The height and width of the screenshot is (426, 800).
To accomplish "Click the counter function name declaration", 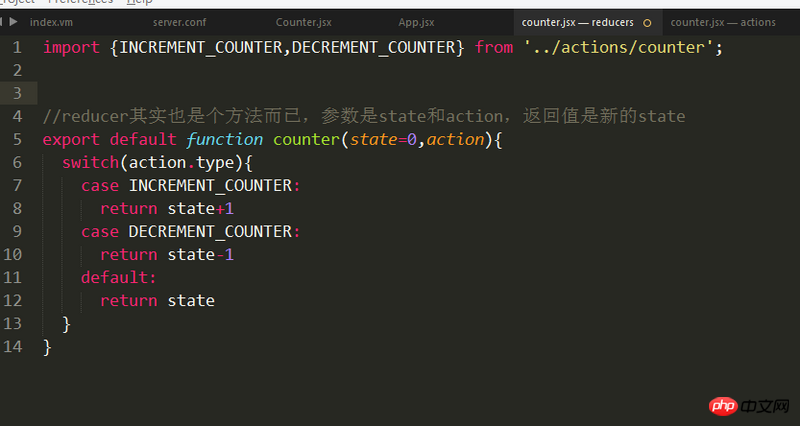I will (x=305, y=139).
